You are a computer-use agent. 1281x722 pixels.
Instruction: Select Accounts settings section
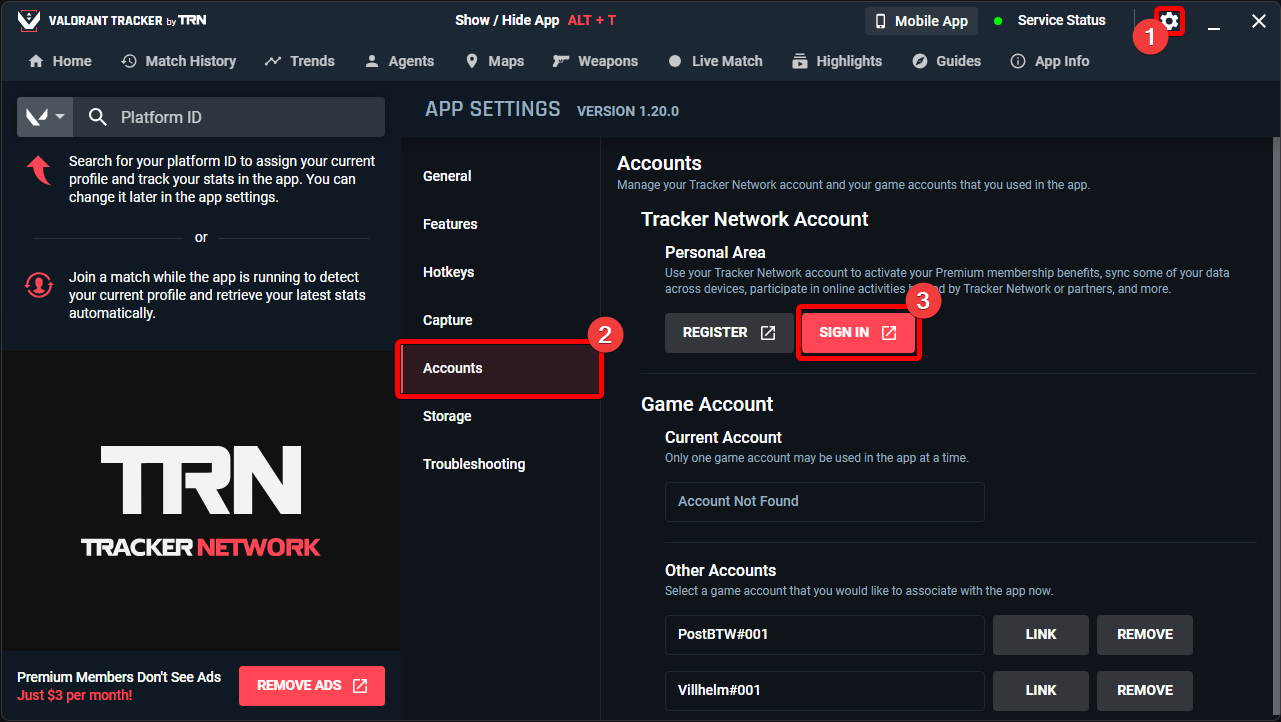[x=499, y=369]
